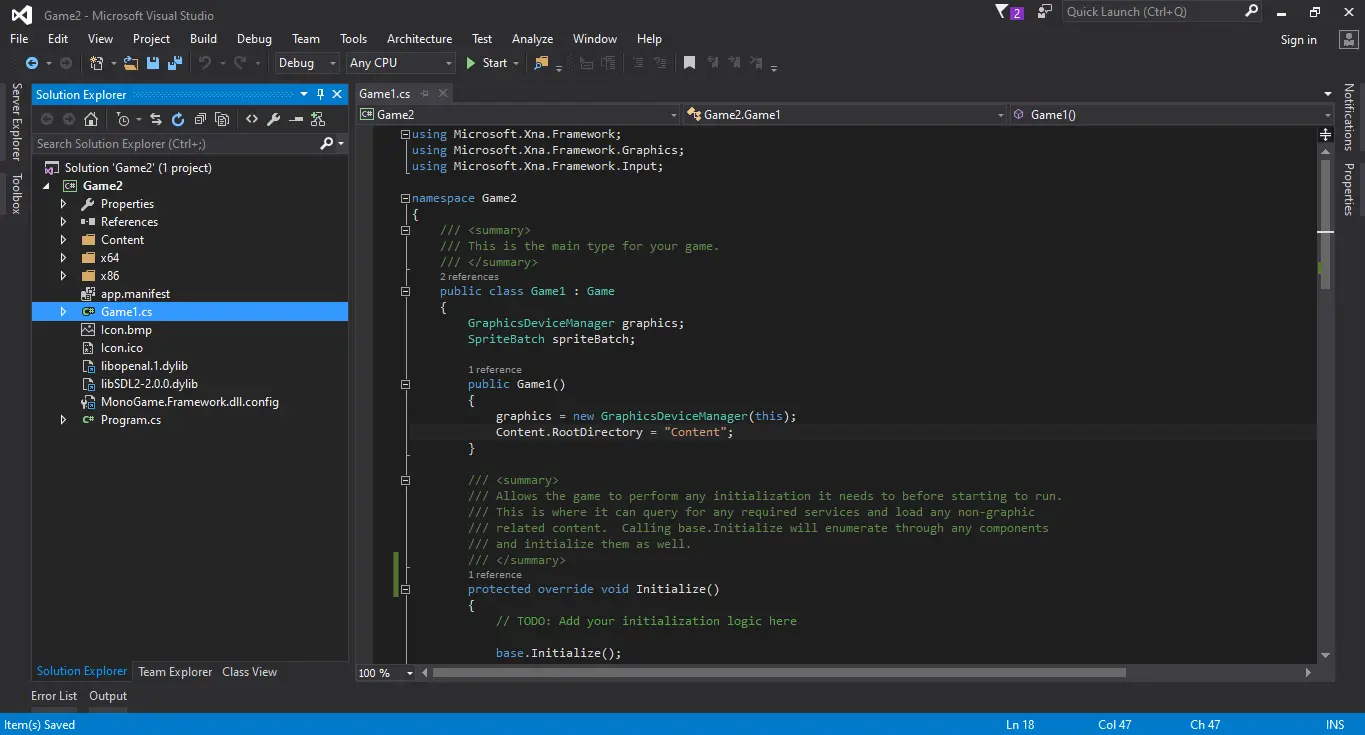Start debugging with the green Start button
Screen dimensions: 1365x735
coord(487,63)
